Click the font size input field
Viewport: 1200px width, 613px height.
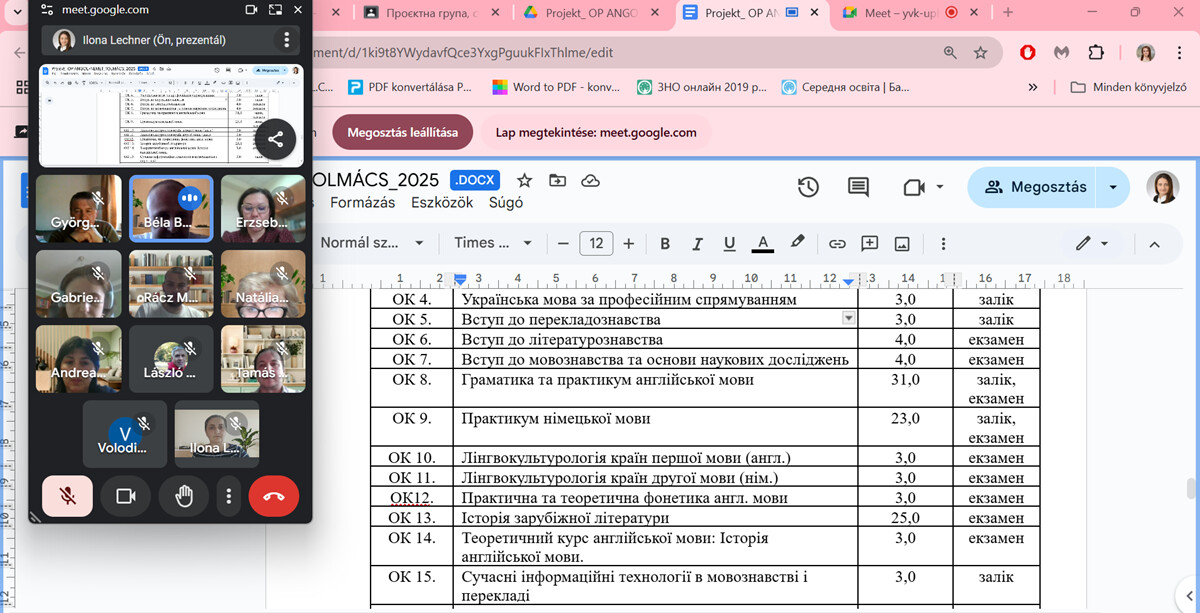pyautogui.click(x=596, y=243)
